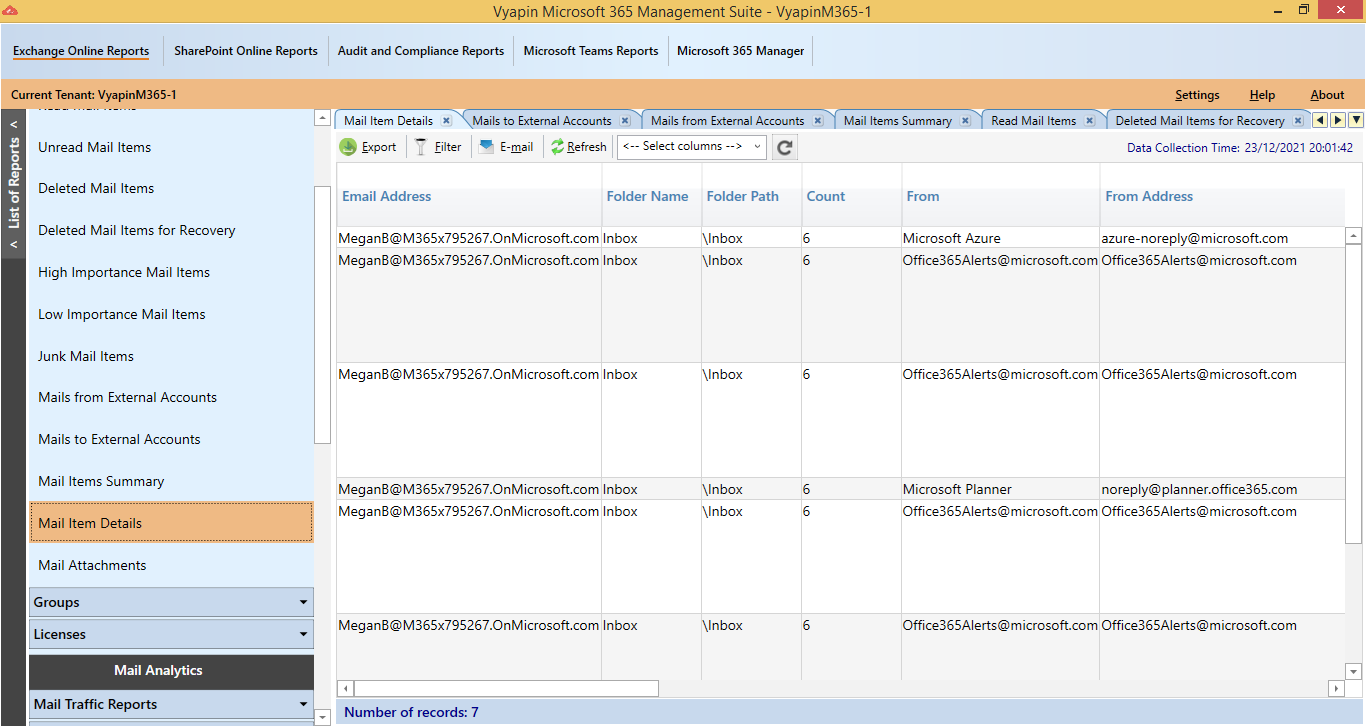
Task: Sort by Folder Path column header
Action: (742, 196)
